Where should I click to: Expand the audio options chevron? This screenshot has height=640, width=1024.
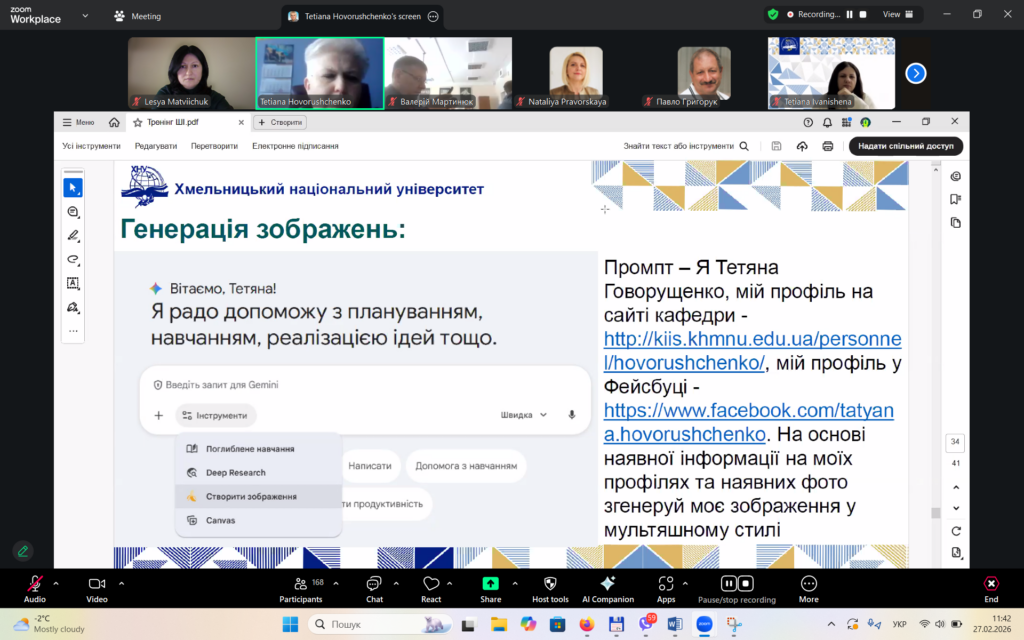tap(56, 582)
